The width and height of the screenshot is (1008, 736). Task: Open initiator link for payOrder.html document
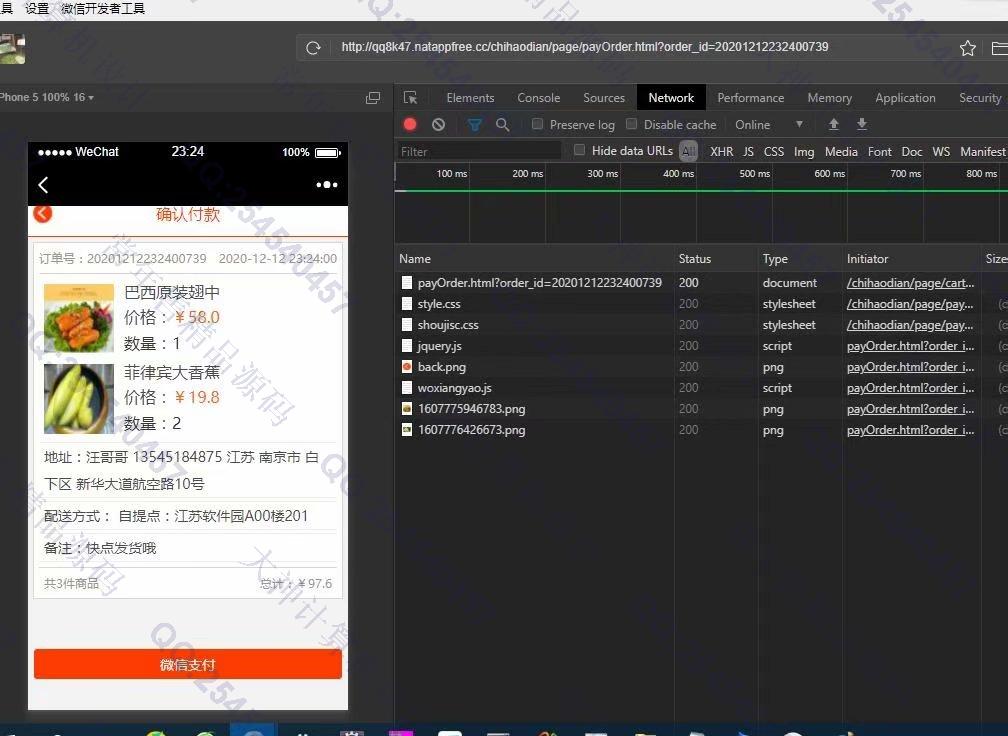click(910, 283)
